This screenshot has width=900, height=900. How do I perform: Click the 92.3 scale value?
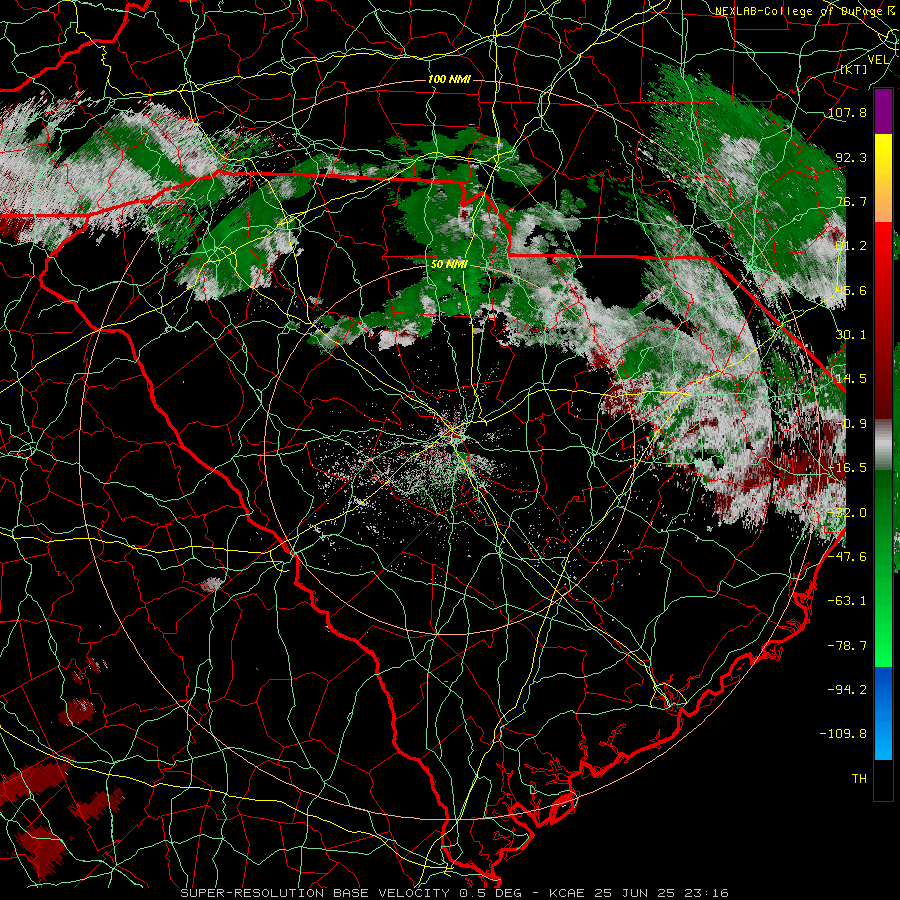(851, 157)
